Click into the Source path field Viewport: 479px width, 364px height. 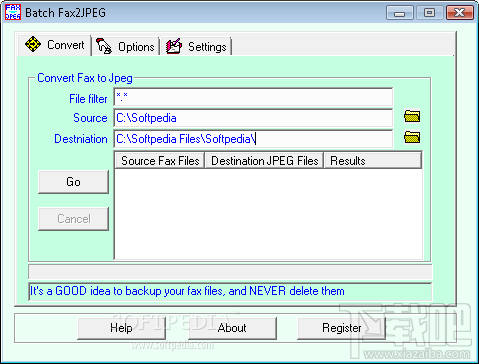[253, 118]
